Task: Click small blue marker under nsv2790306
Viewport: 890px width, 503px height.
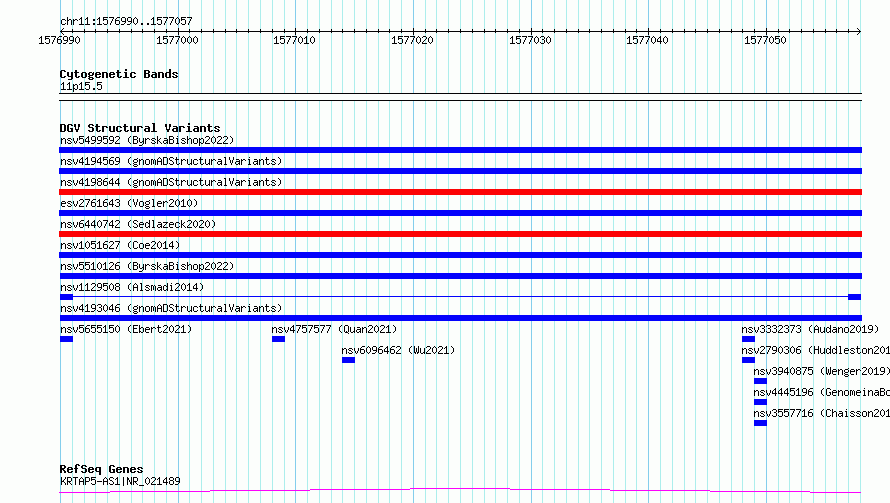Action: coord(748,360)
